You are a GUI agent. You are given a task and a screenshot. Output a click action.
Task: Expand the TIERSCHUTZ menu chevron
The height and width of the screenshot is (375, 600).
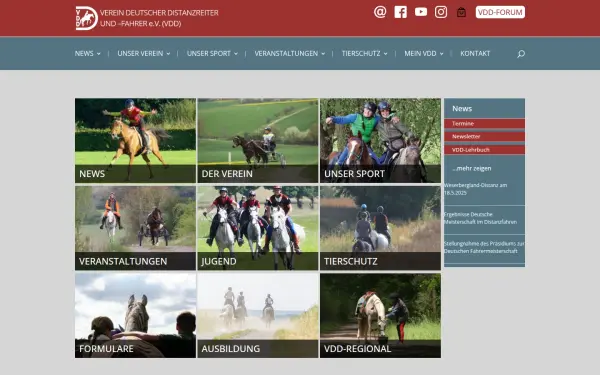point(385,54)
